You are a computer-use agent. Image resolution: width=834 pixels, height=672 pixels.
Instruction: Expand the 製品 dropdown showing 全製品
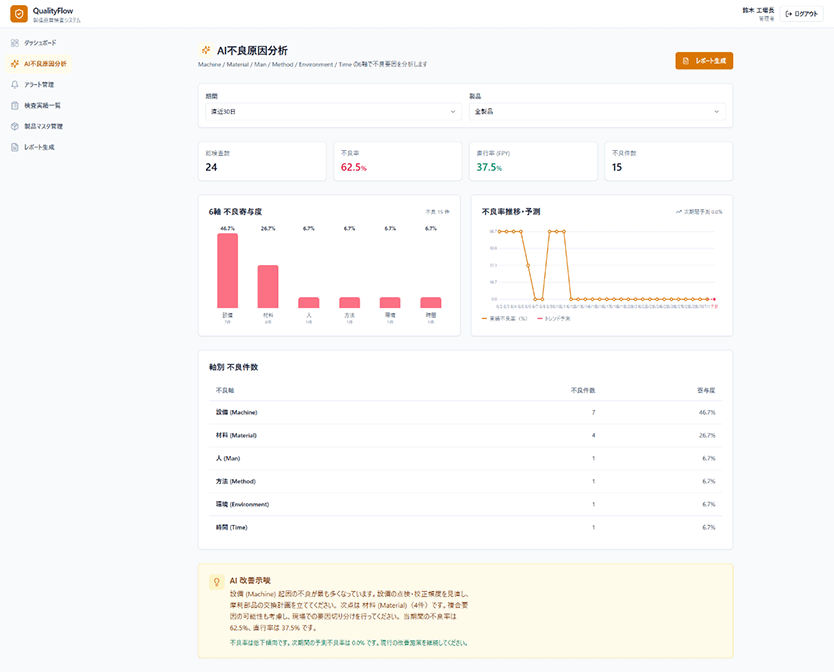tap(597, 112)
